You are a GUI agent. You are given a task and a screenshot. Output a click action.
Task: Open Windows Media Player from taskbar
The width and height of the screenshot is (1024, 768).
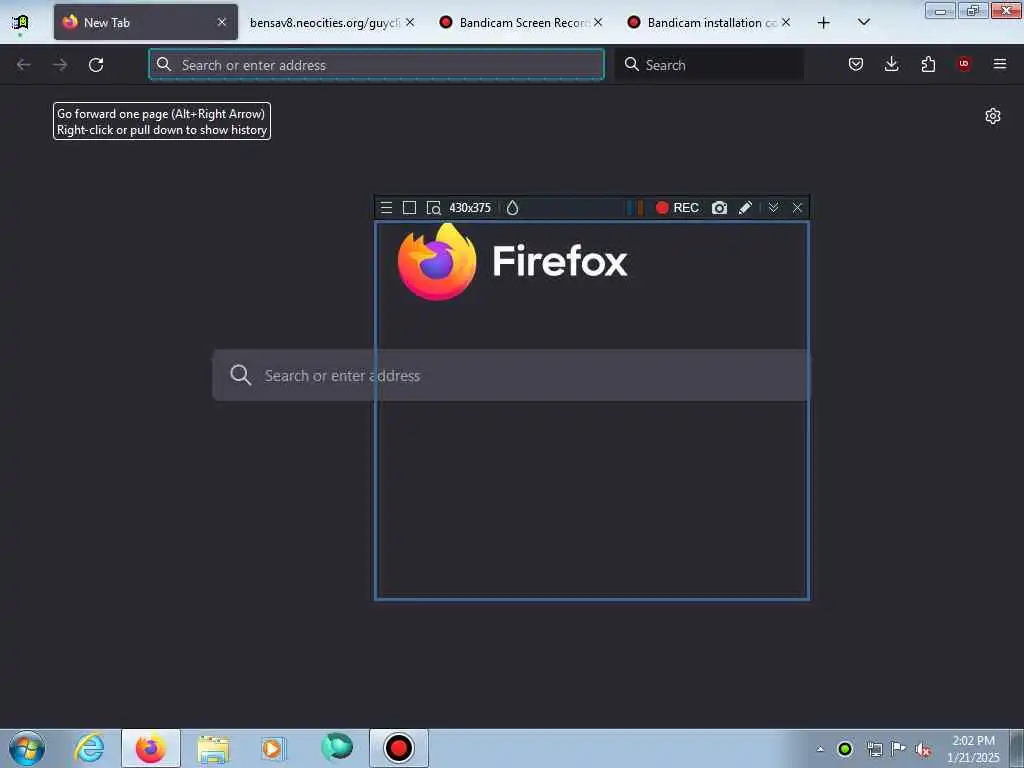click(272, 748)
